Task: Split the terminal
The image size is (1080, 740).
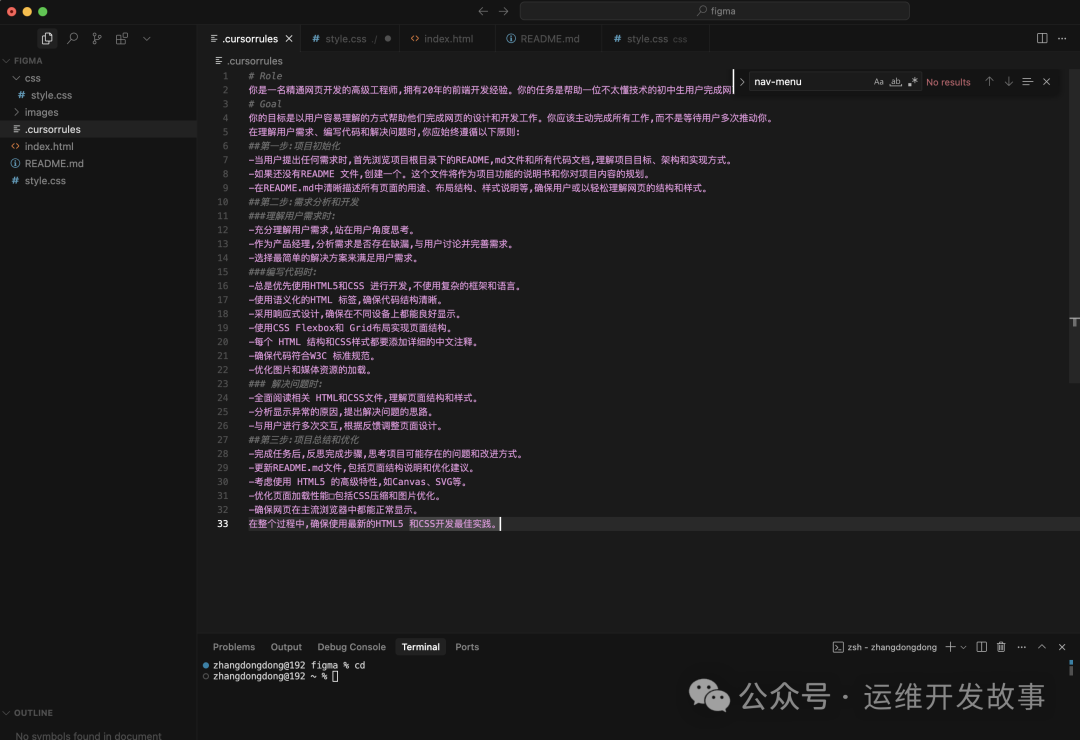Action: (982, 647)
